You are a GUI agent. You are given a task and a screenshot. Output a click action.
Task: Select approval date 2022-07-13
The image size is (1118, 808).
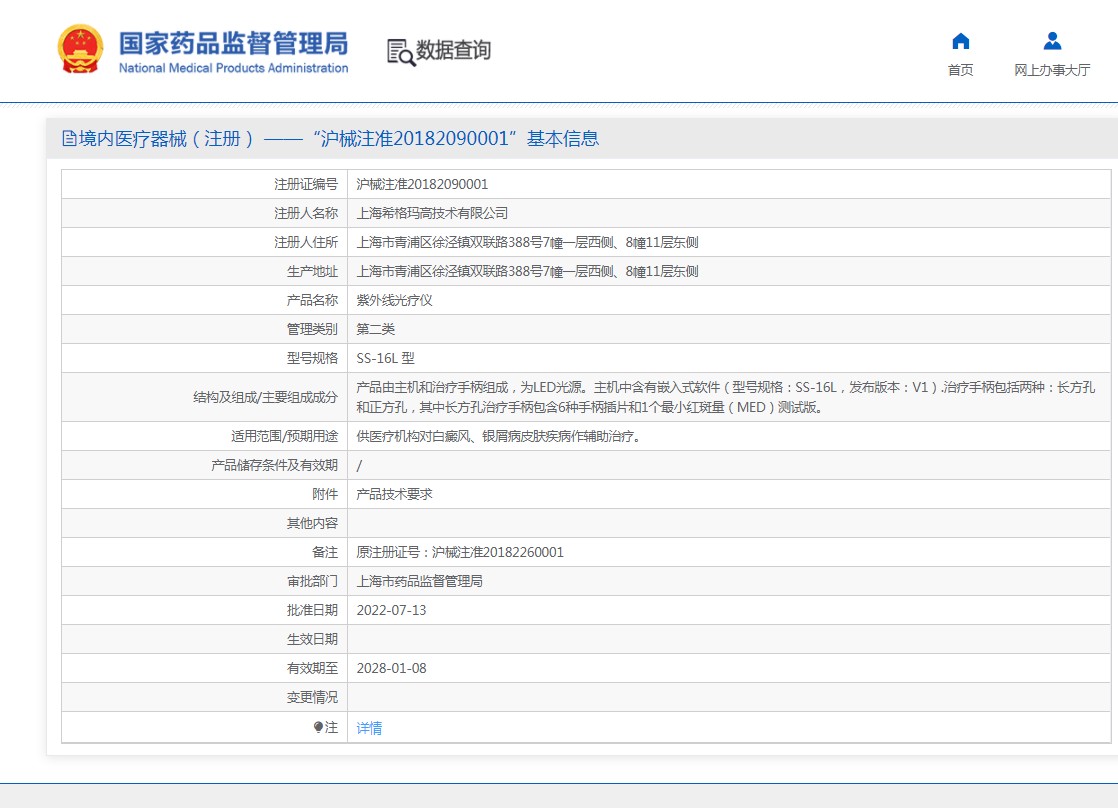click(x=391, y=610)
